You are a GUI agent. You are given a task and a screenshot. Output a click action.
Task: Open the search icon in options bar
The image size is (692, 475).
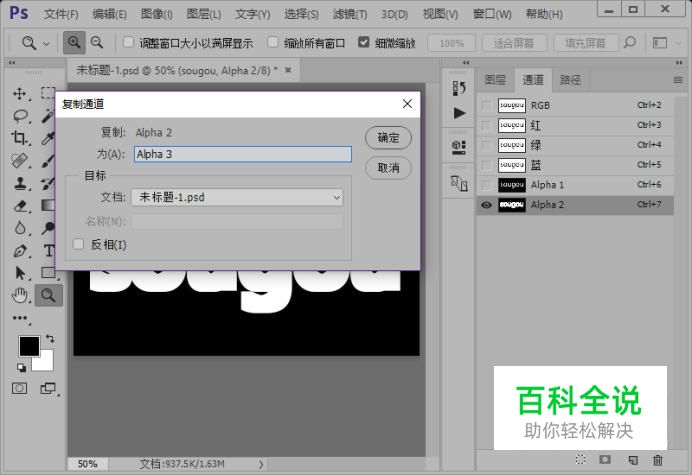(x=630, y=43)
